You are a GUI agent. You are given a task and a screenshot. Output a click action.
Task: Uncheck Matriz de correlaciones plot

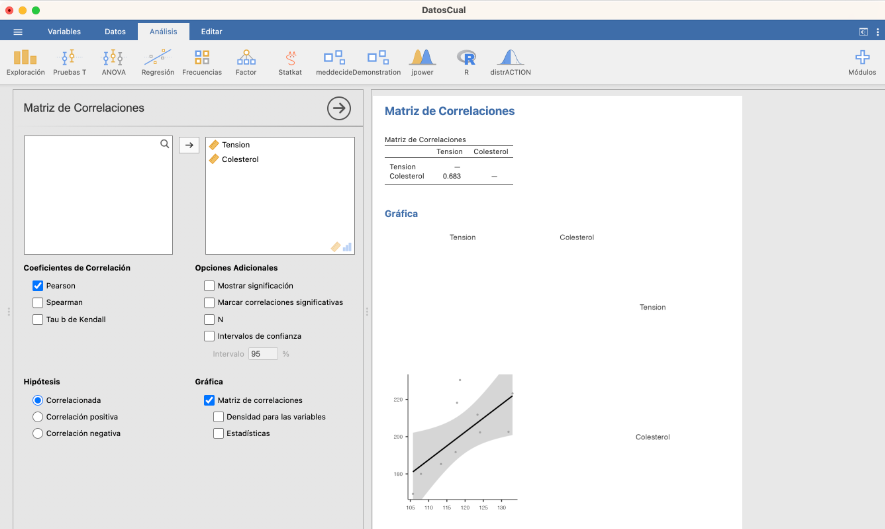point(209,400)
